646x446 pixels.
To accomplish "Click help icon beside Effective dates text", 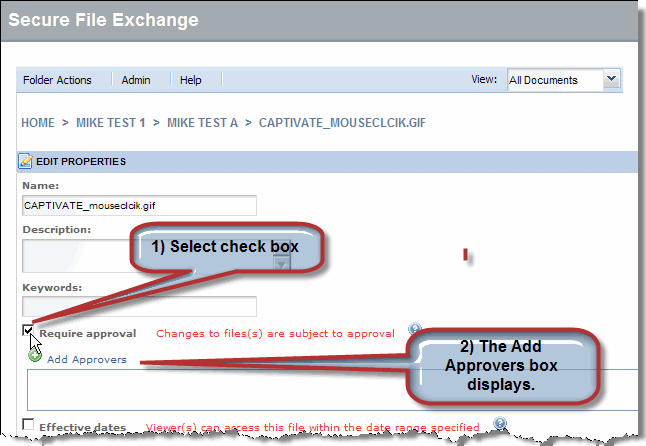I will tap(497, 423).
